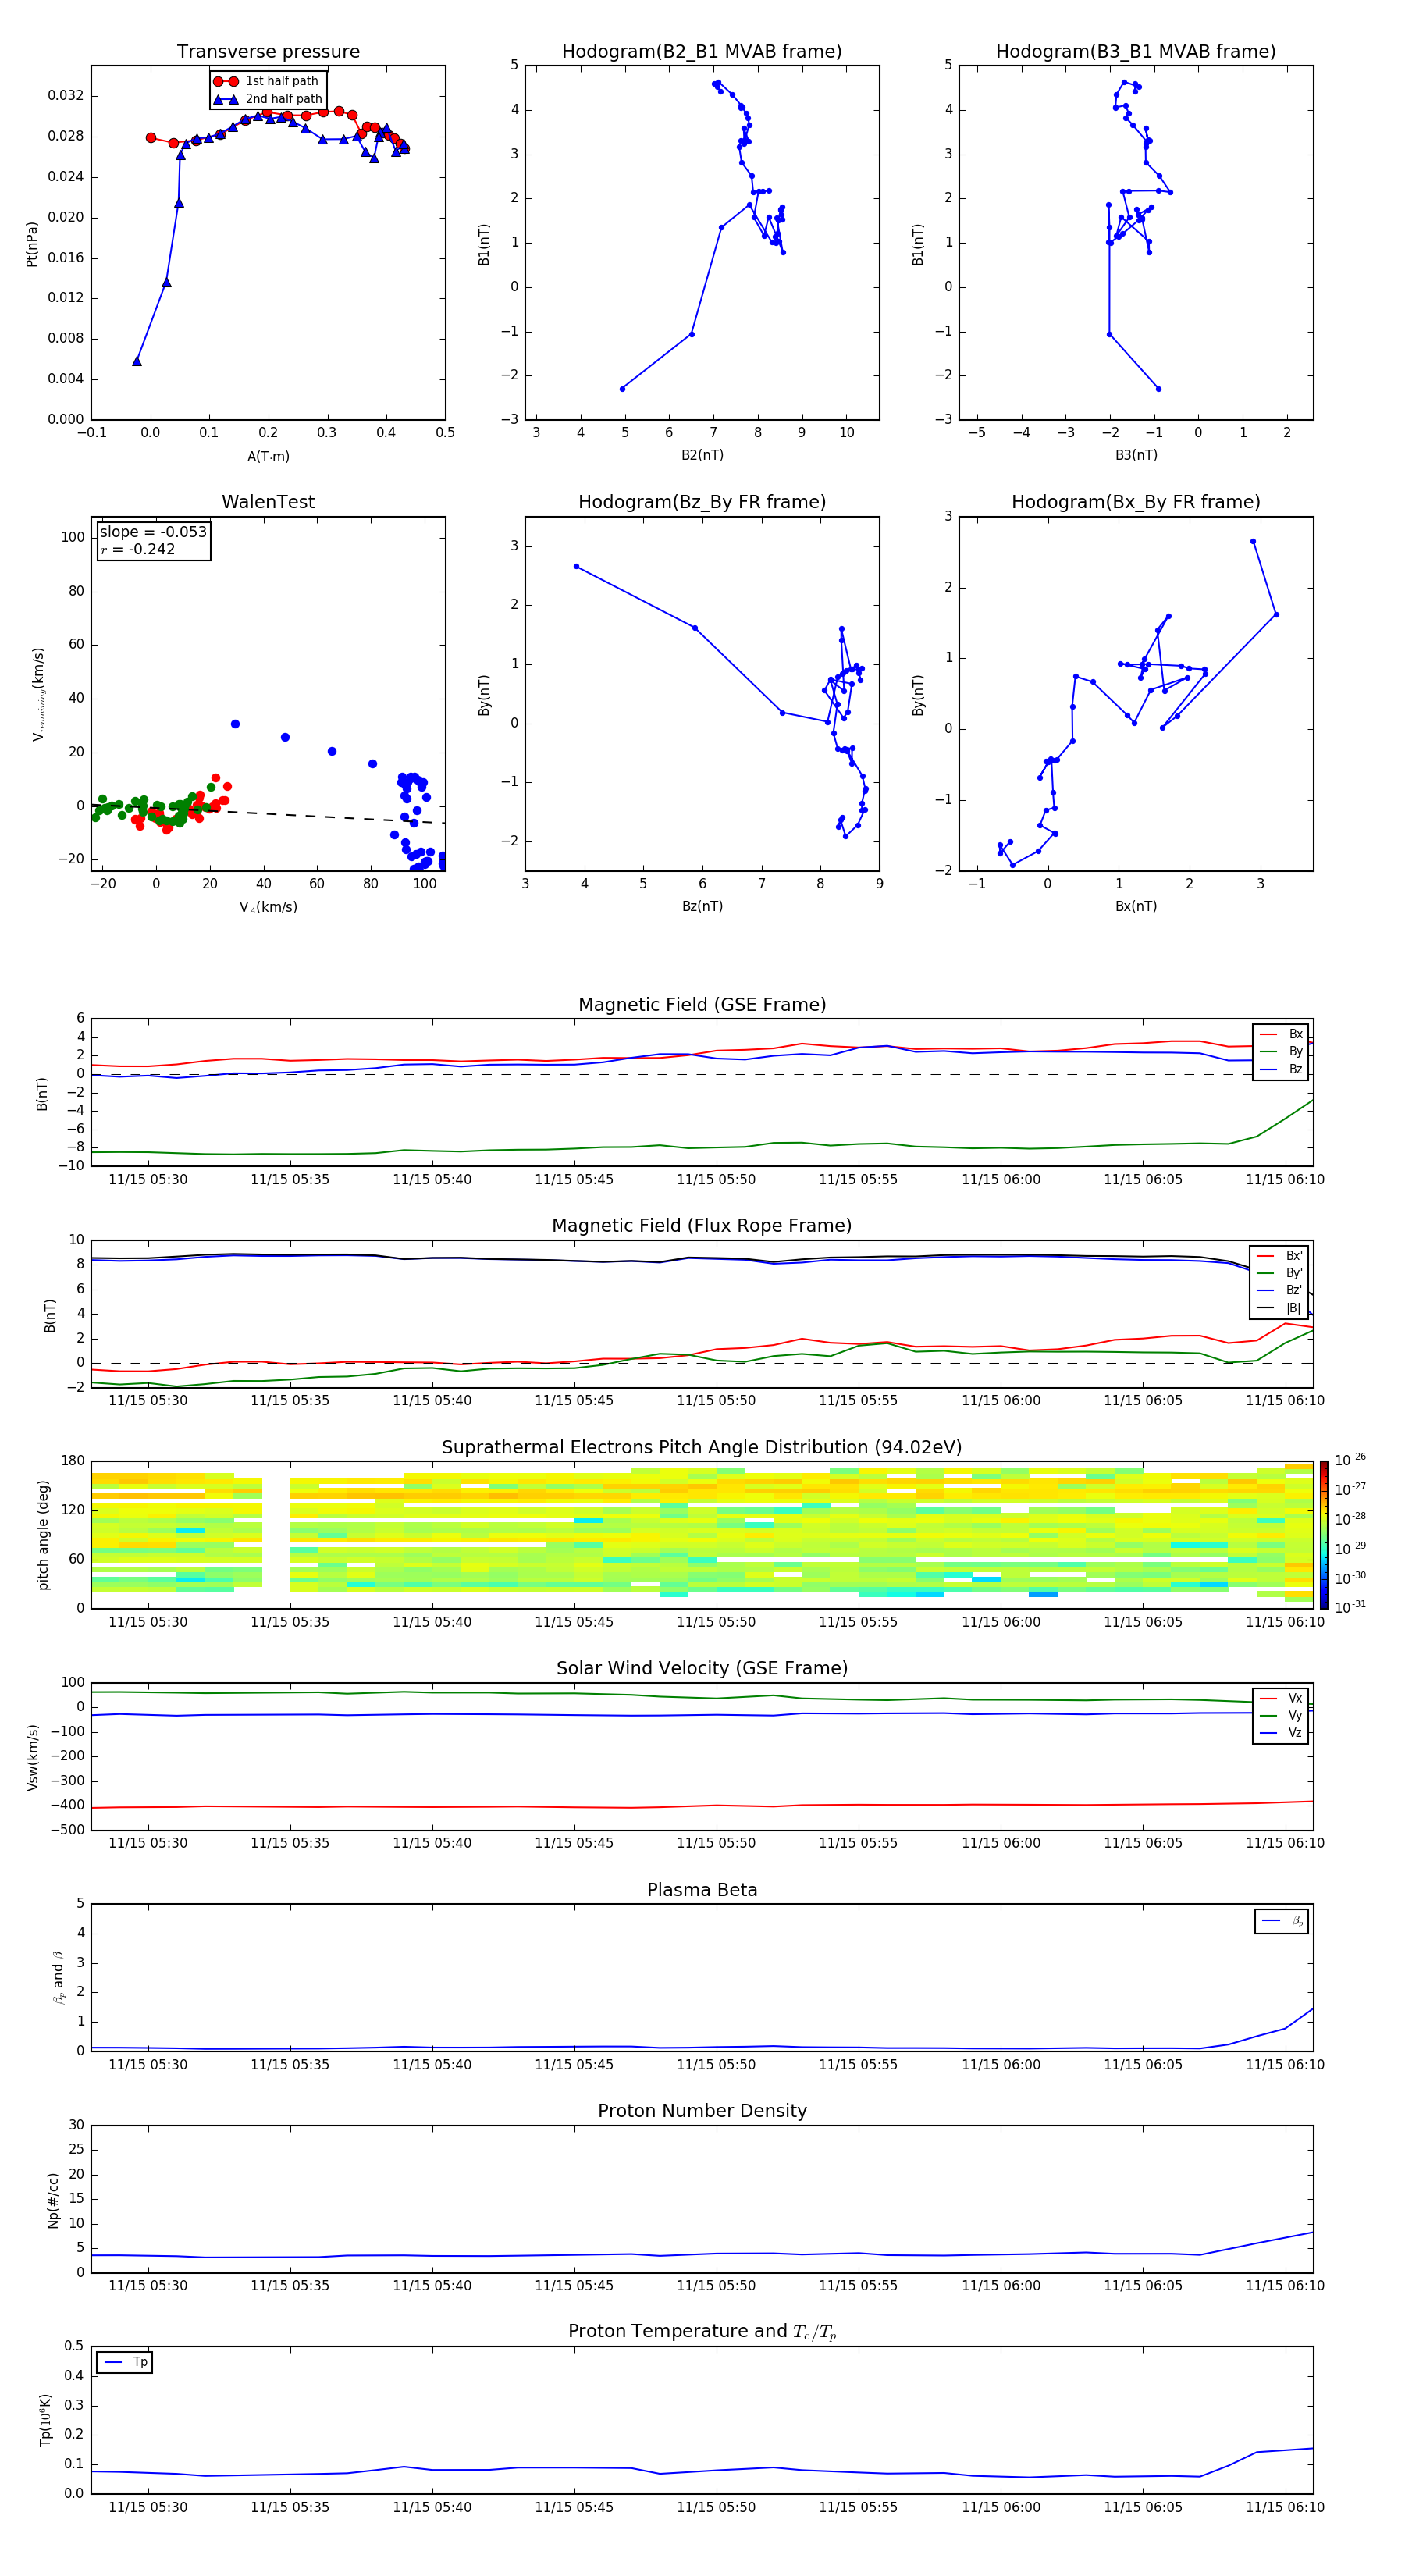Click the 'Transverse pressure' plot title

point(268,52)
